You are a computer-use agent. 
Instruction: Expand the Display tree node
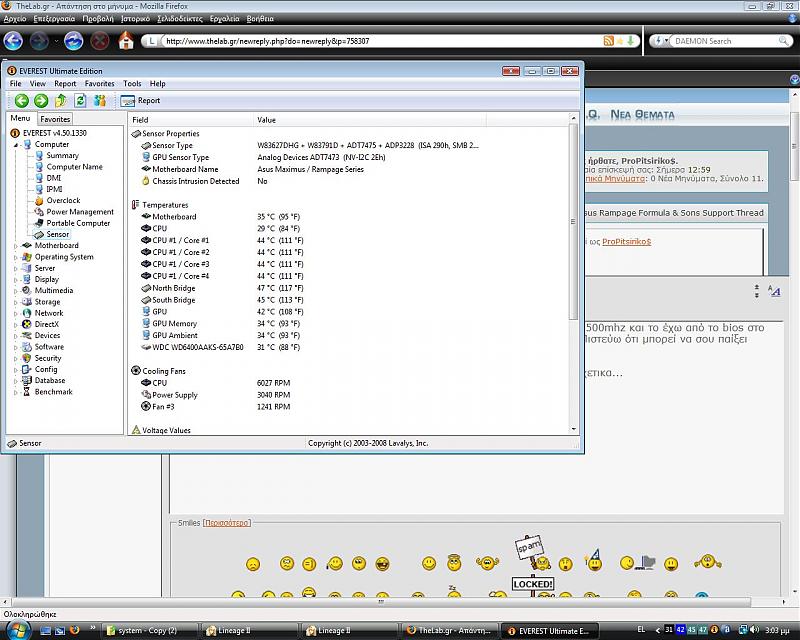pyautogui.click(x=15, y=280)
